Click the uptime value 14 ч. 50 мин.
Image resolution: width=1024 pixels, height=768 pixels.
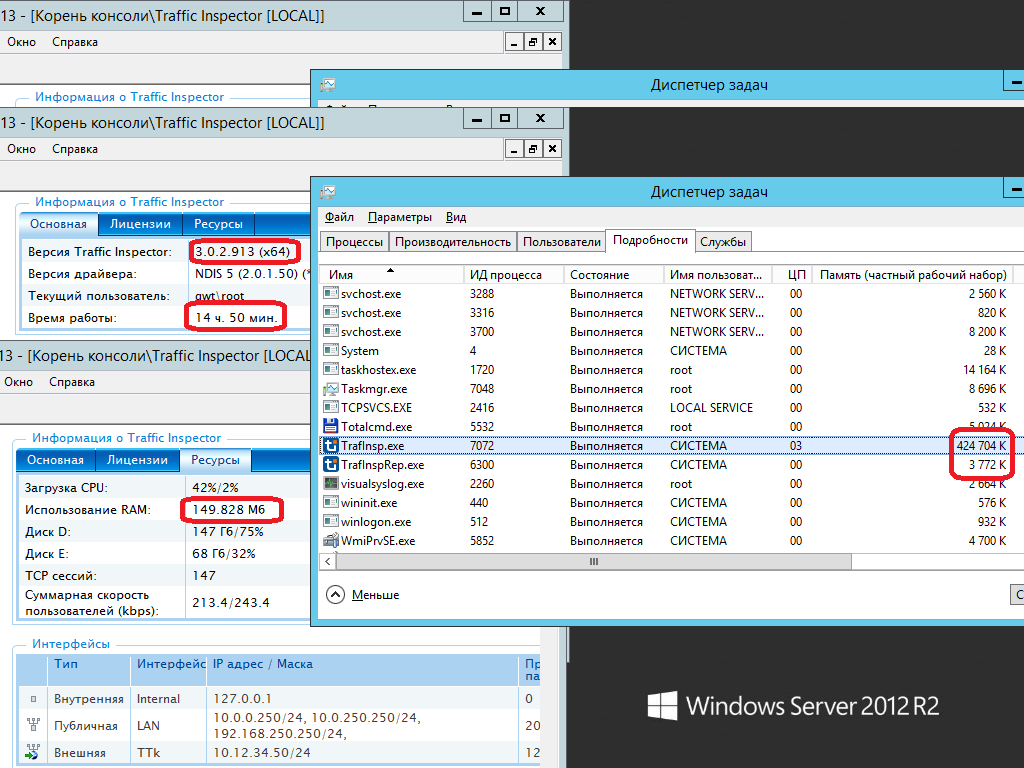236,317
